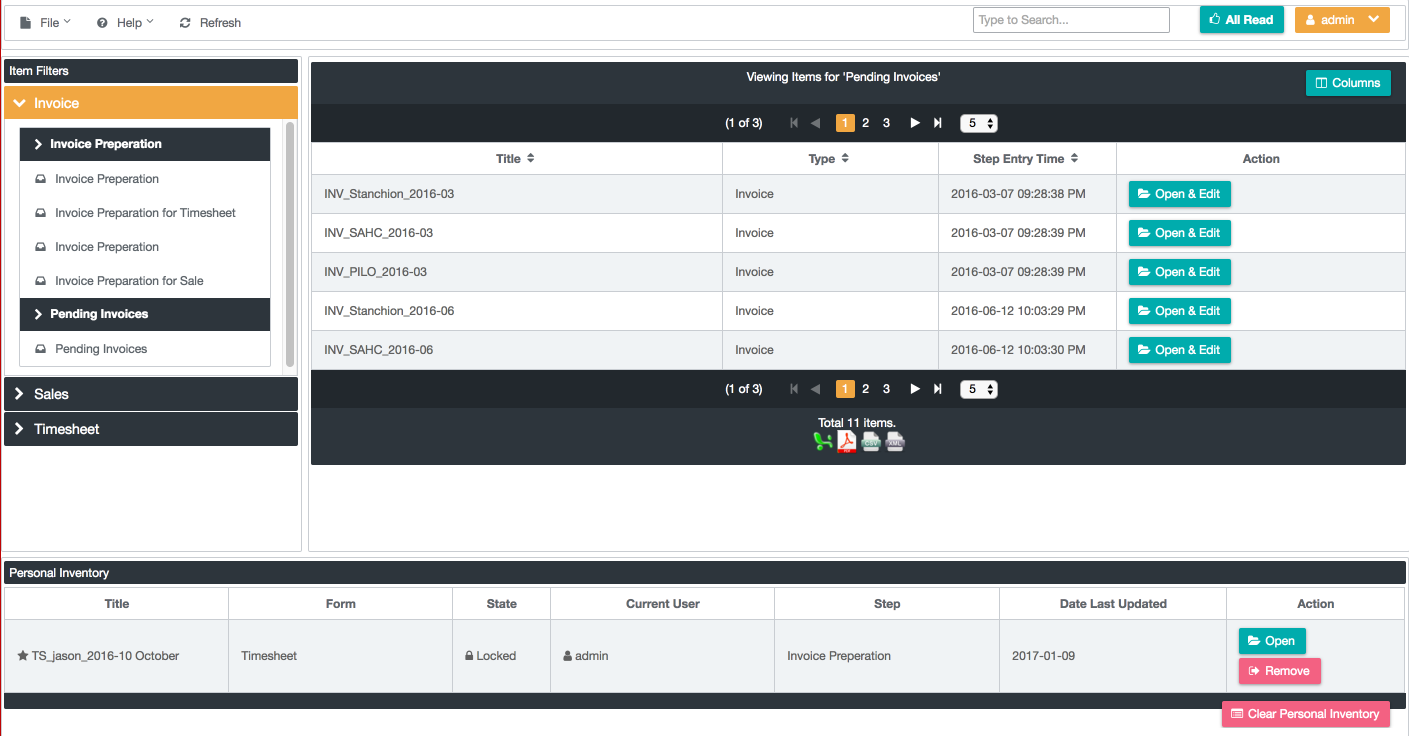Go to page 2 in bottom paginator

(x=865, y=389)
